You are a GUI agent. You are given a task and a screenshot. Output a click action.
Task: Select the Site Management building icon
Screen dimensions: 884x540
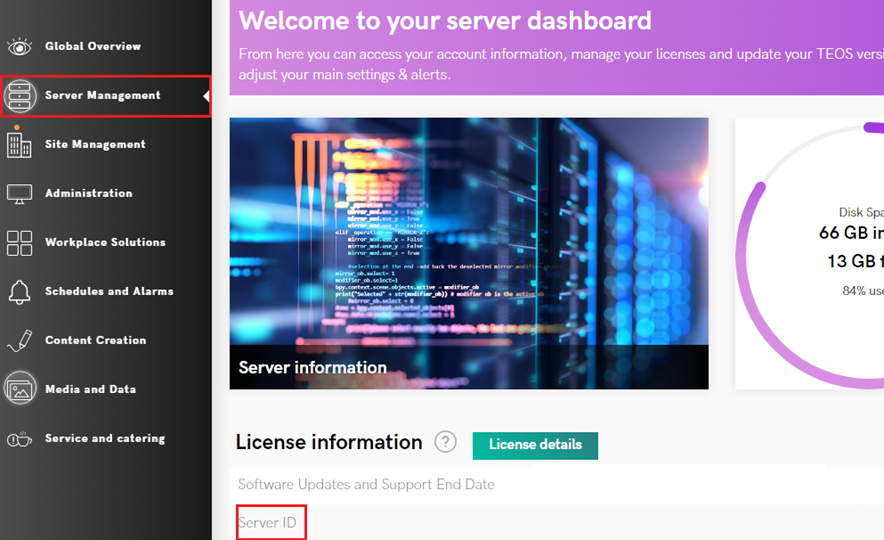click(x=20, y=144)
